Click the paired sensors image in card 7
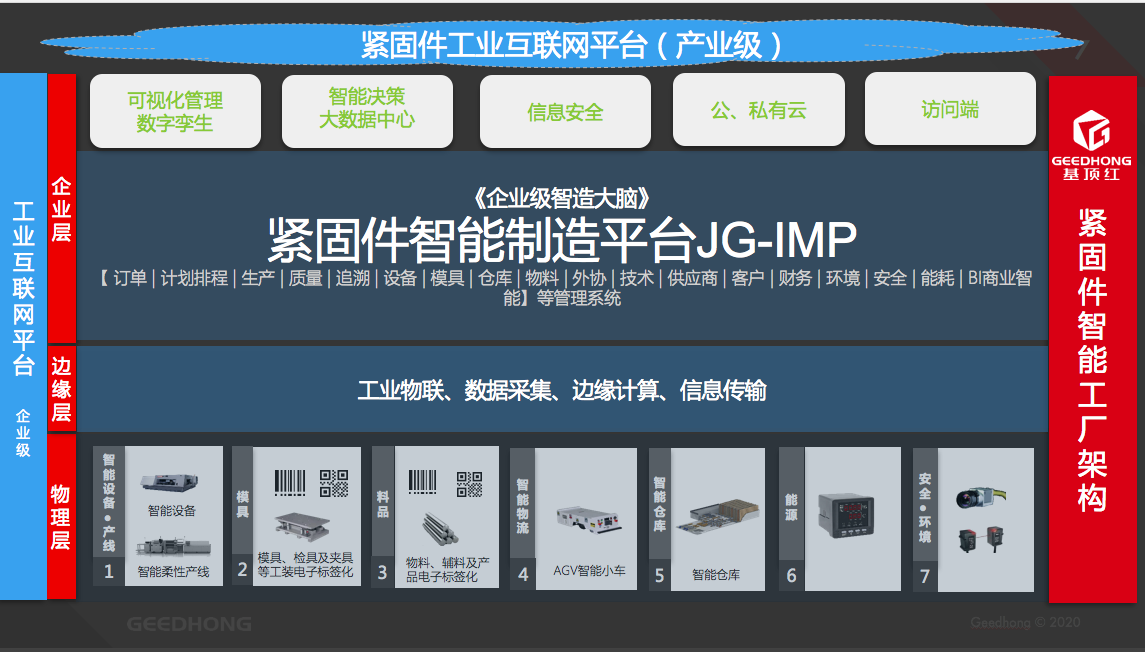This screenshot has width=1145, height=652. [981, 539]
